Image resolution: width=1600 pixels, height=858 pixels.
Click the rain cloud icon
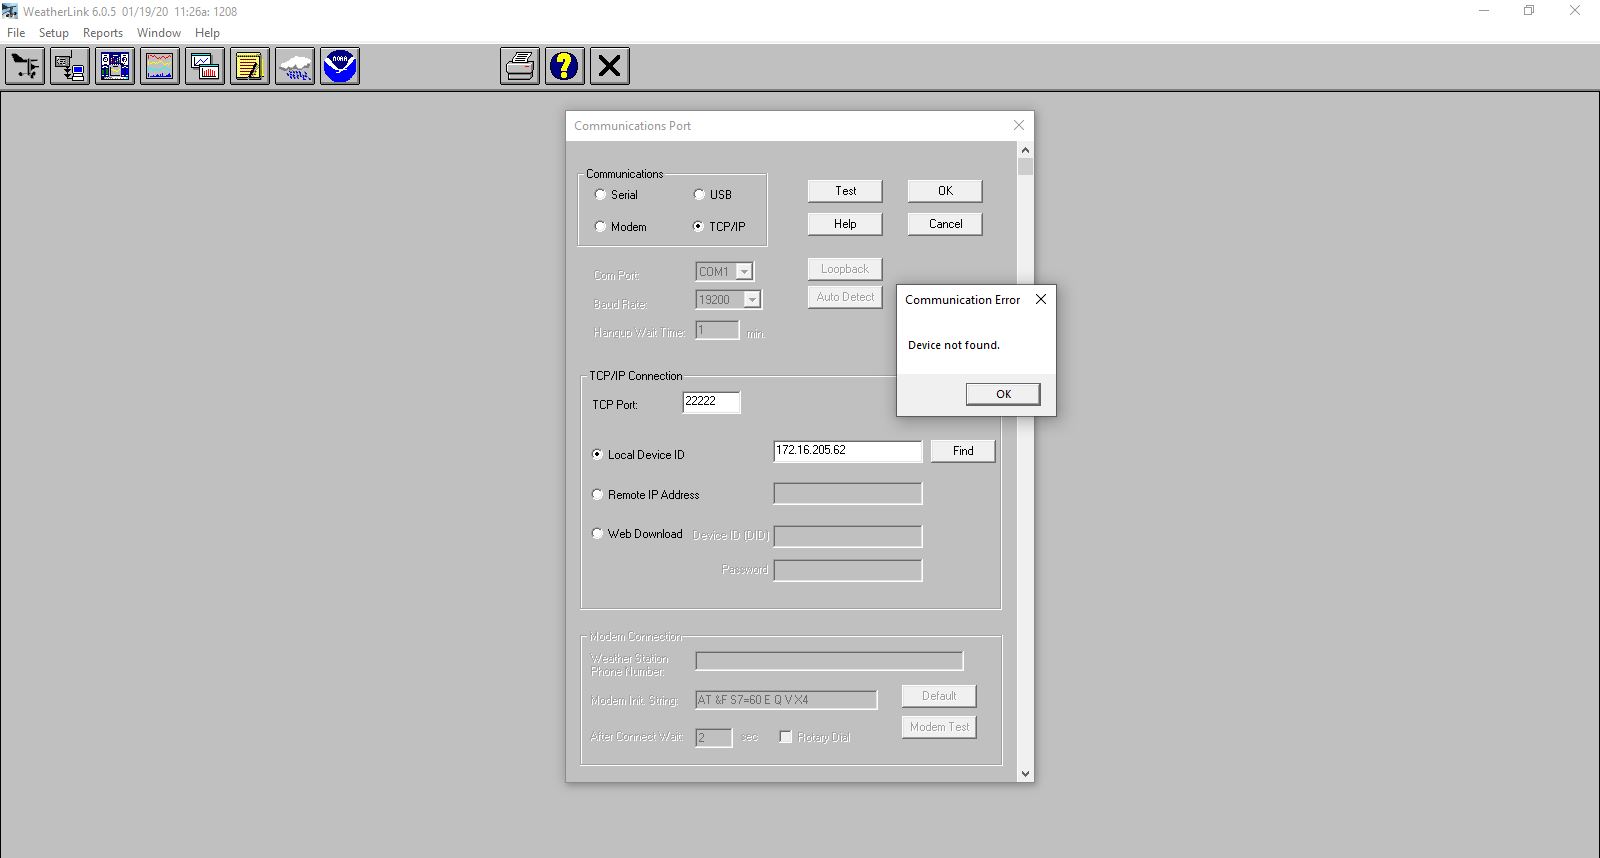[295, 67]
